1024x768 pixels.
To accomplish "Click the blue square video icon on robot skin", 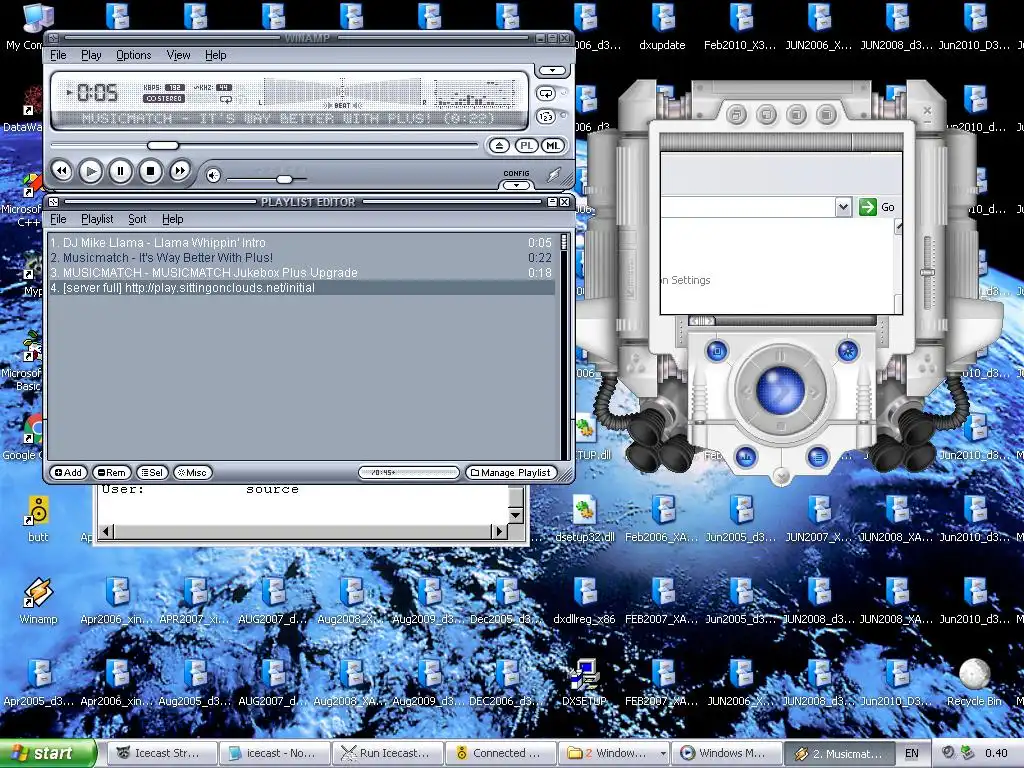I will click(716, 351).
